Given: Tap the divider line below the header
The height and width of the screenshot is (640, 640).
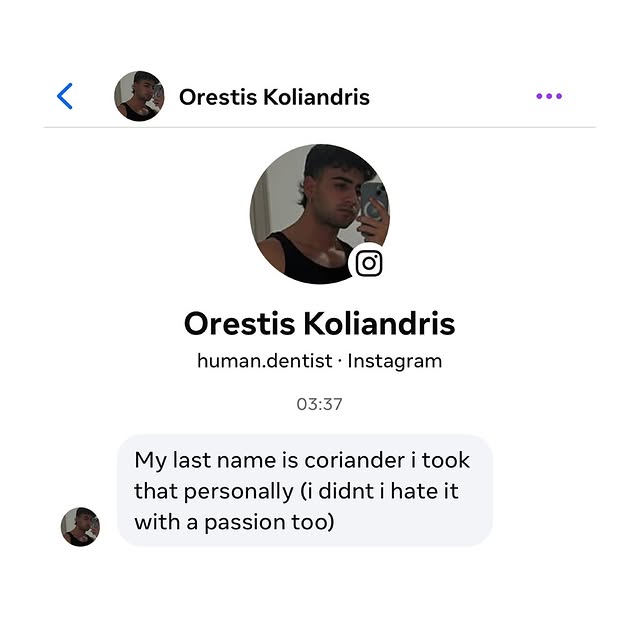Looking at the screenshot, I should click(x=319, y=127).
